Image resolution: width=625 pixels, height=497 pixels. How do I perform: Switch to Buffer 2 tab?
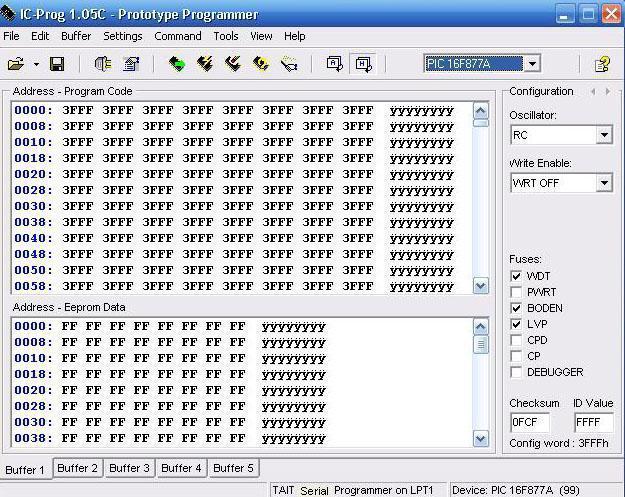tap(77, 468)
